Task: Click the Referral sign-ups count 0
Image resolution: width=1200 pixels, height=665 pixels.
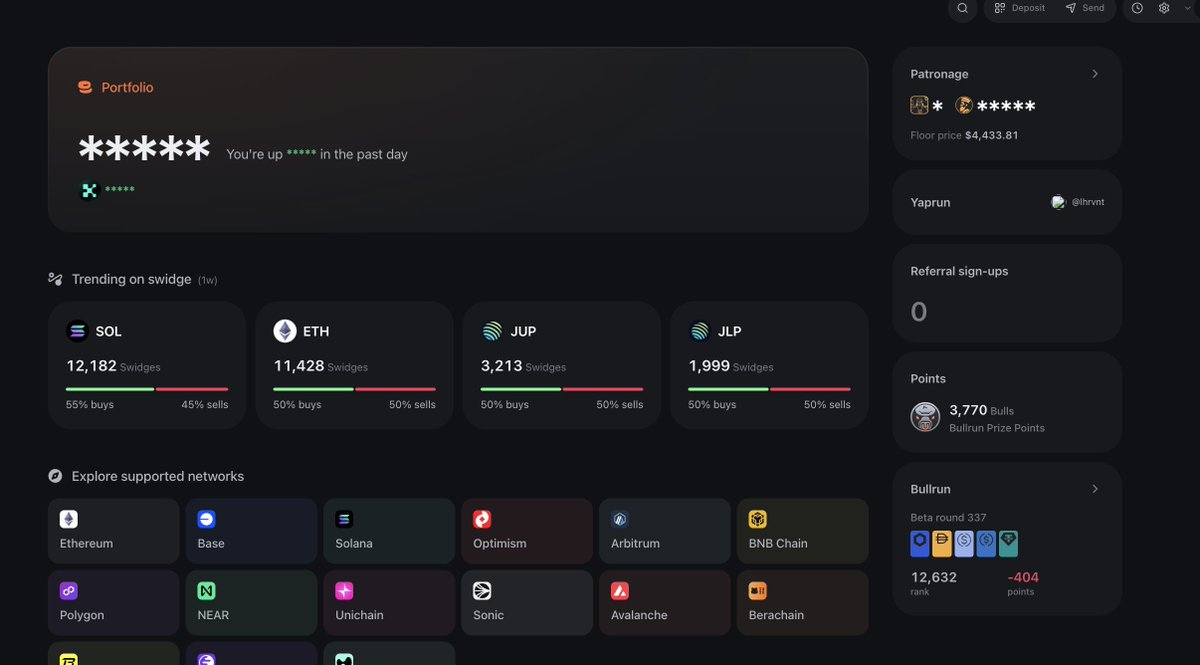Action: (919, 312)
